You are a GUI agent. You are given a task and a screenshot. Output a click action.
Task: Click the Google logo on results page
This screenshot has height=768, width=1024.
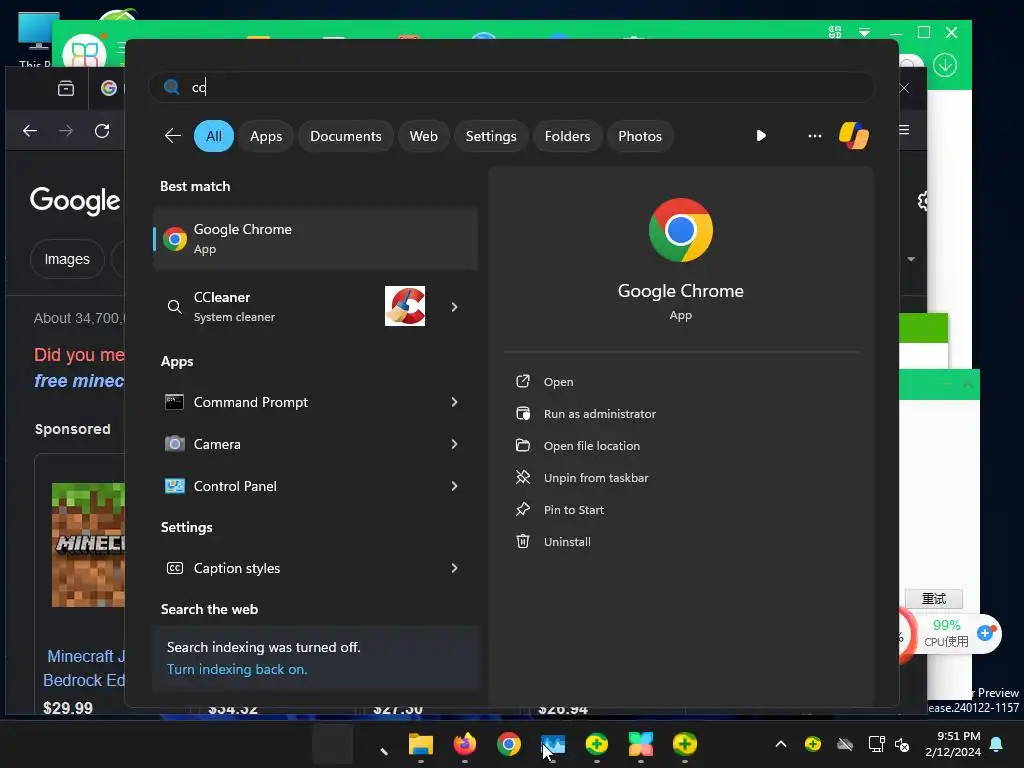[75, 200]
